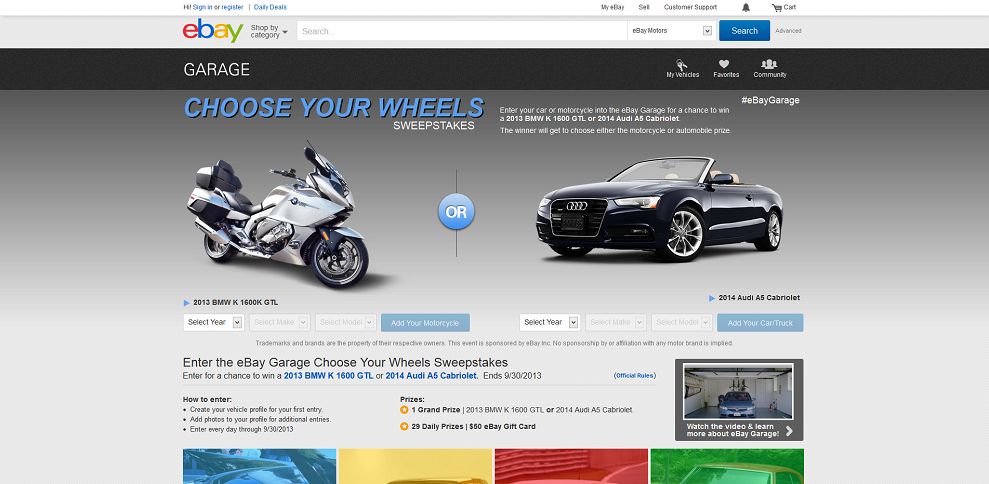989x484 pixels.
Task: Click the garage video thumbnail
Action: coord(738,393)
